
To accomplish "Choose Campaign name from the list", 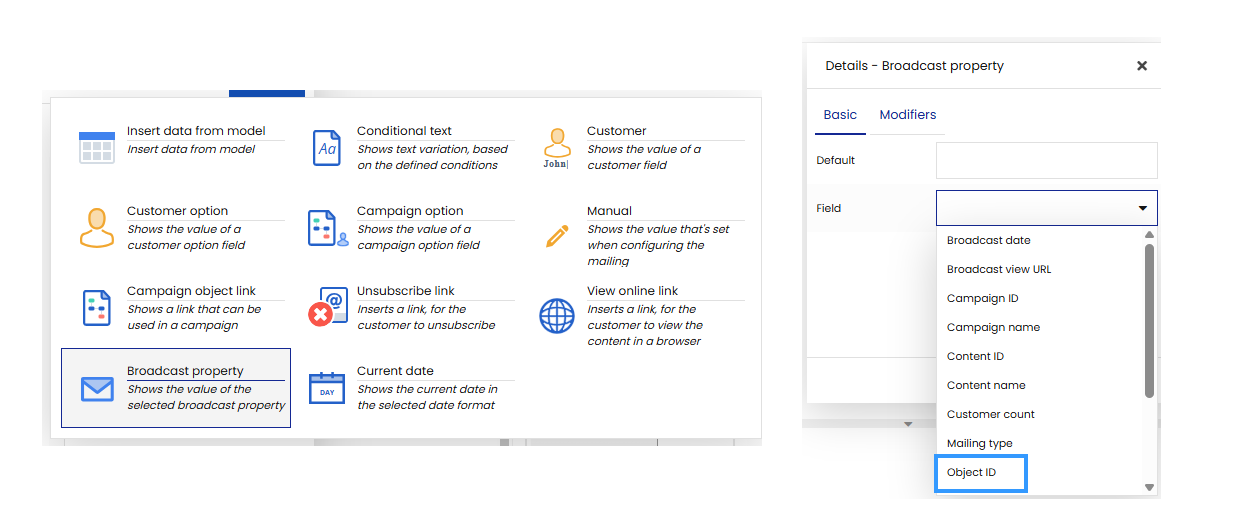I will [x=993, y=327].
